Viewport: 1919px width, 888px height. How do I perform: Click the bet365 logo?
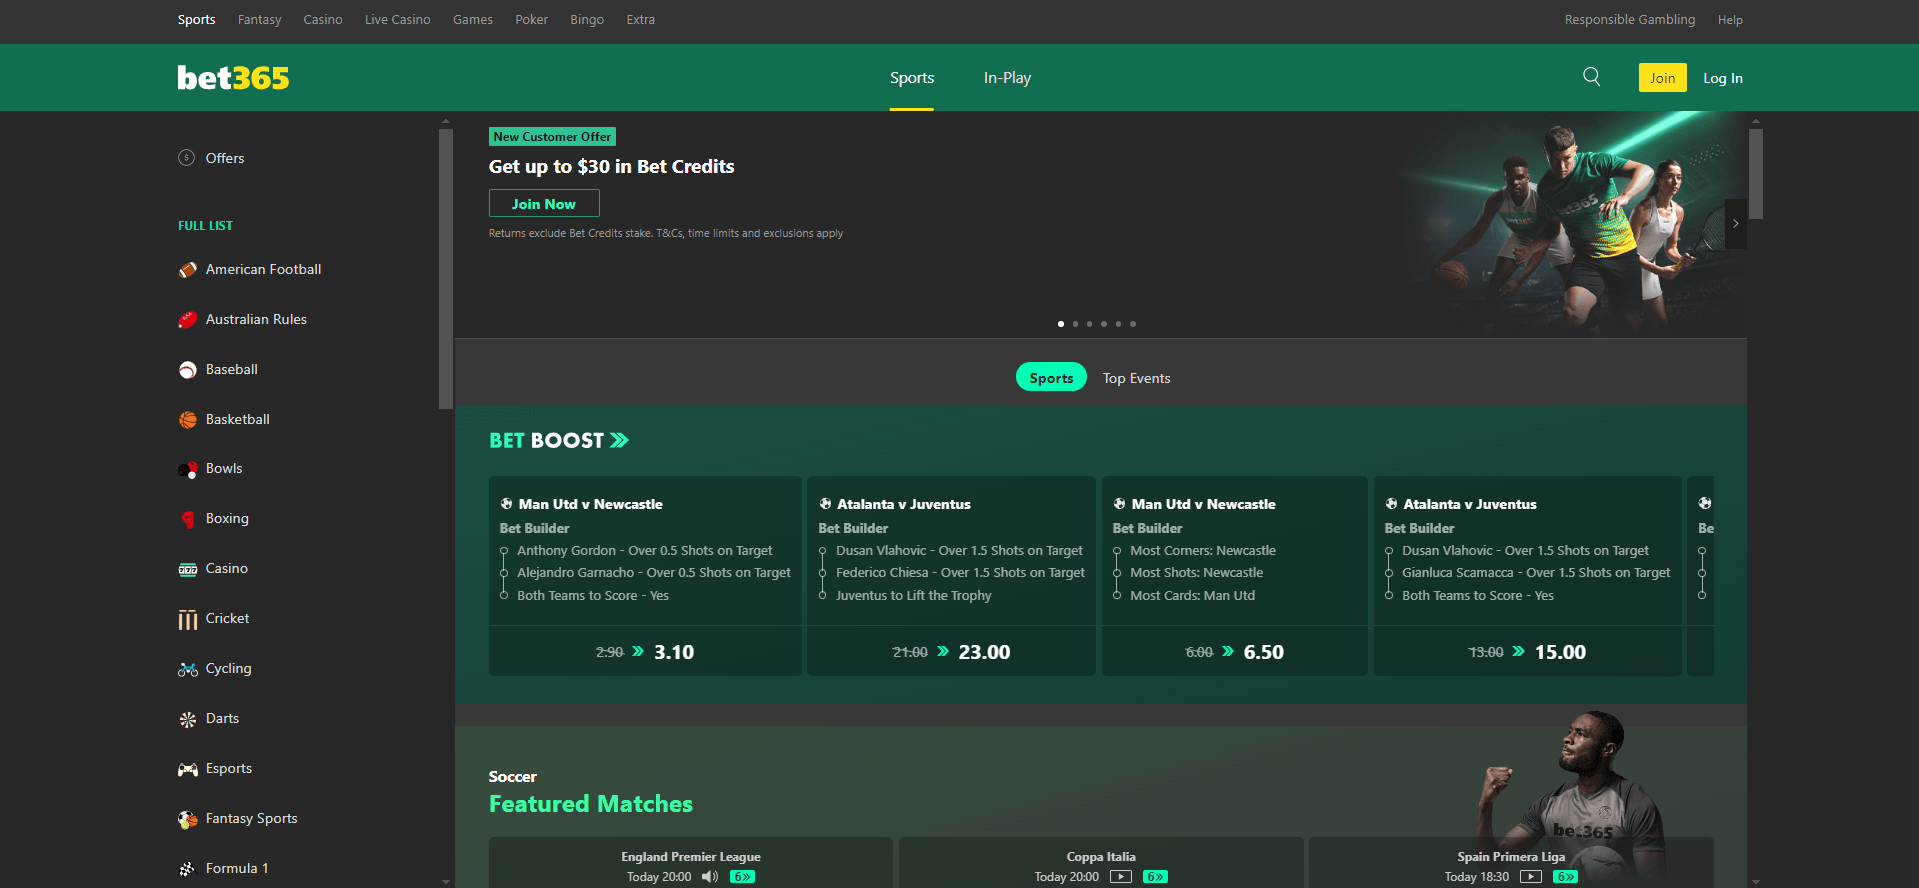(233, 77)
